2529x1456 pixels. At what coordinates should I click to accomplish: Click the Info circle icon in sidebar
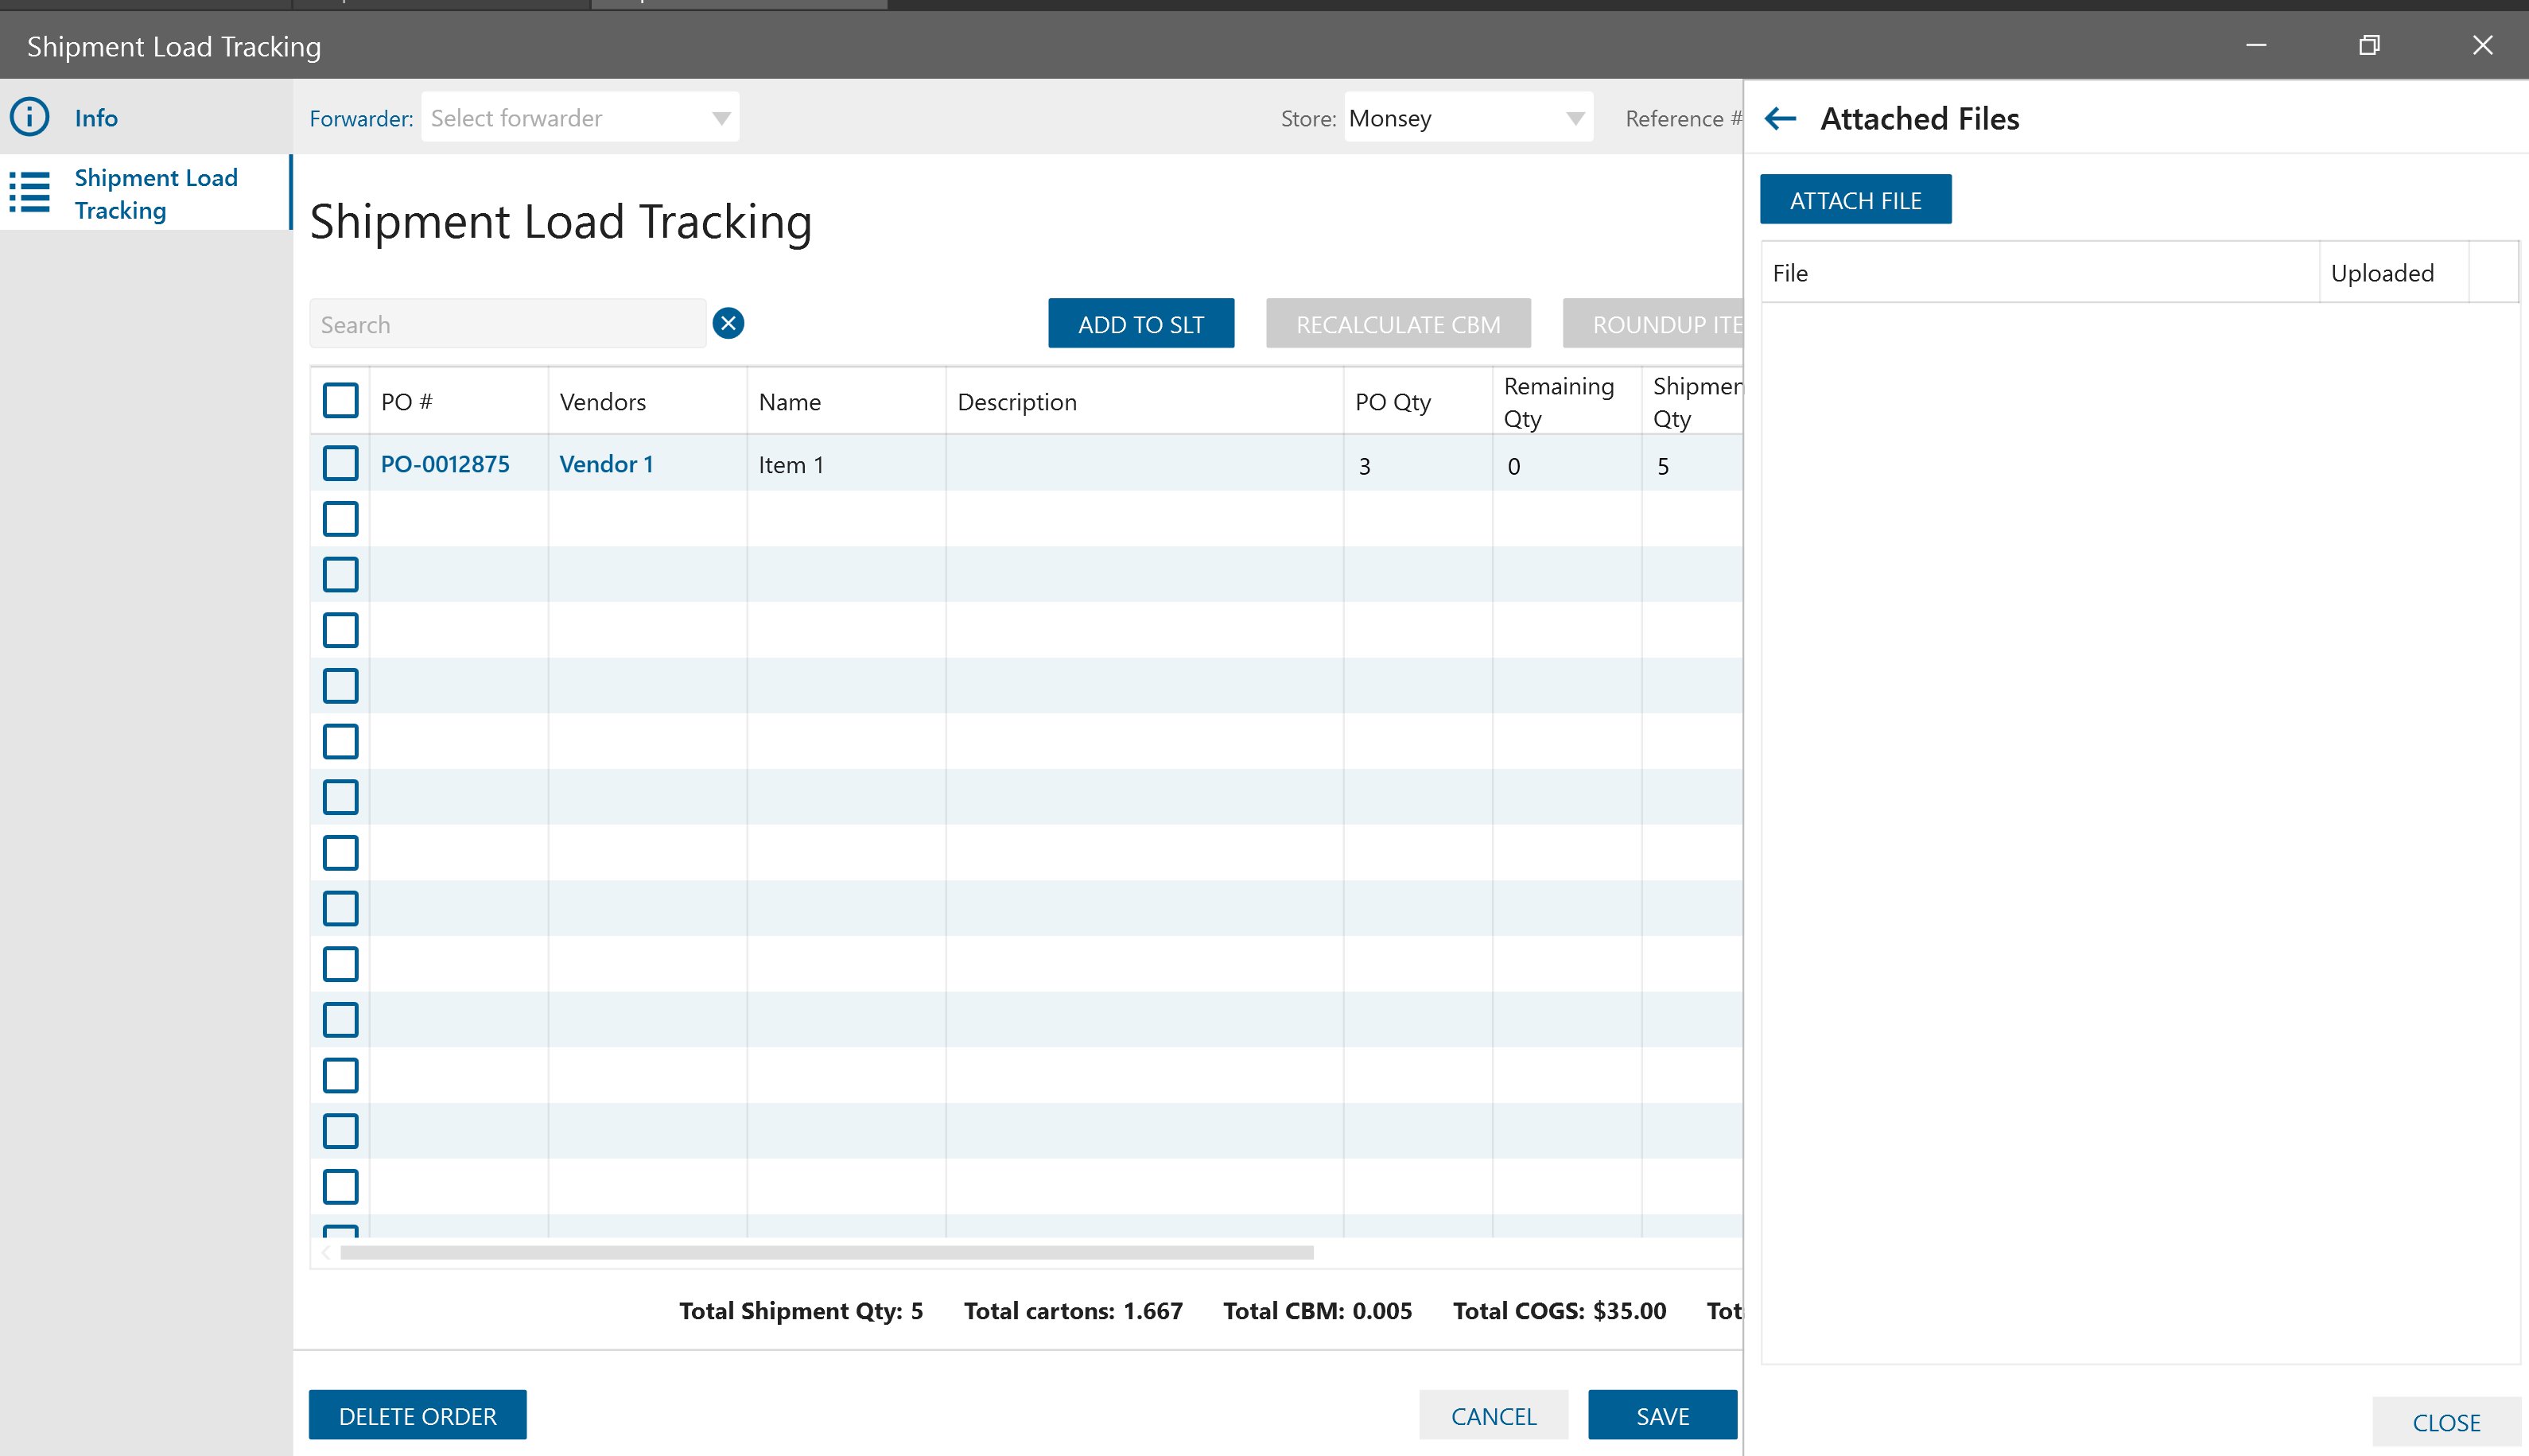point(30,117)
